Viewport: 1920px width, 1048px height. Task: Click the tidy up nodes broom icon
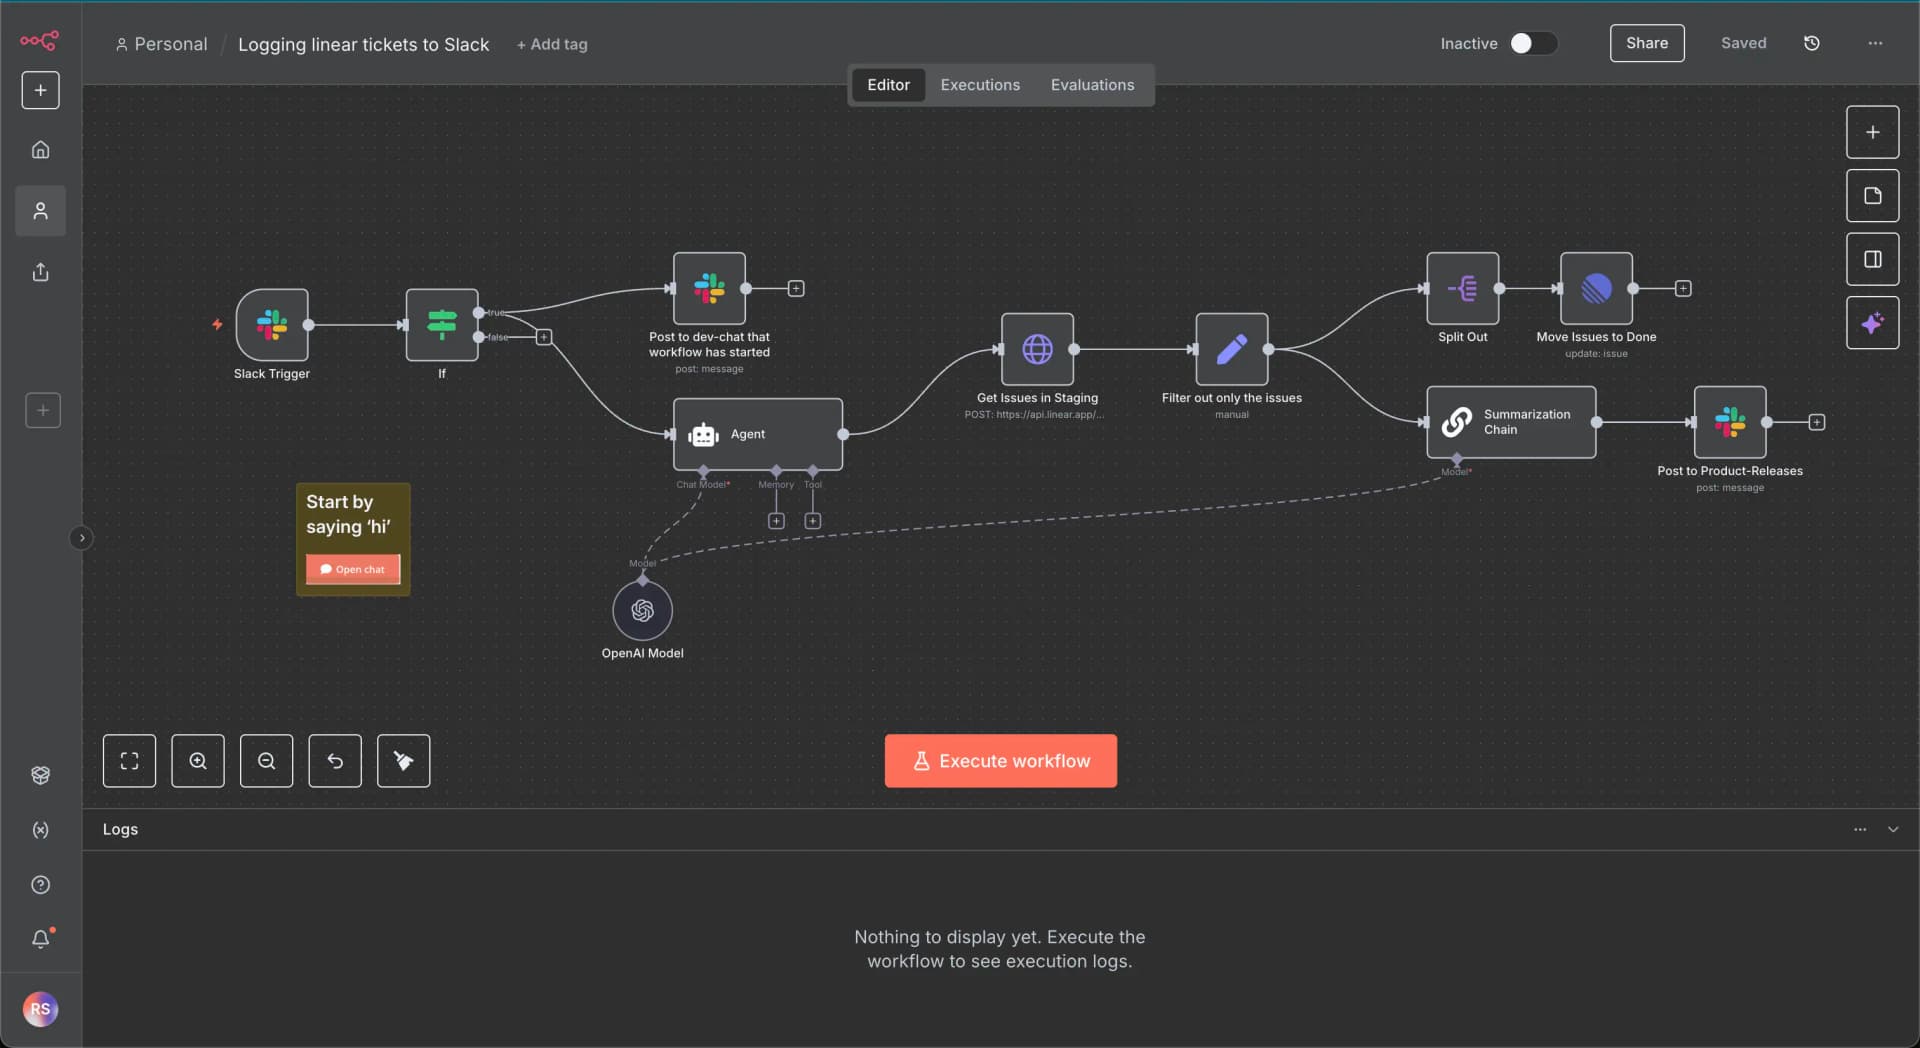click(x=403, y=761)
